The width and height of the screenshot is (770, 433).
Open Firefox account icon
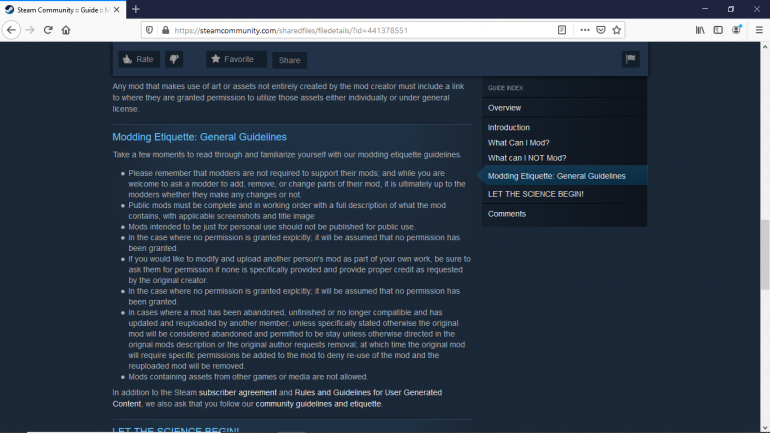pyautogui.click(x=736, y=30)
